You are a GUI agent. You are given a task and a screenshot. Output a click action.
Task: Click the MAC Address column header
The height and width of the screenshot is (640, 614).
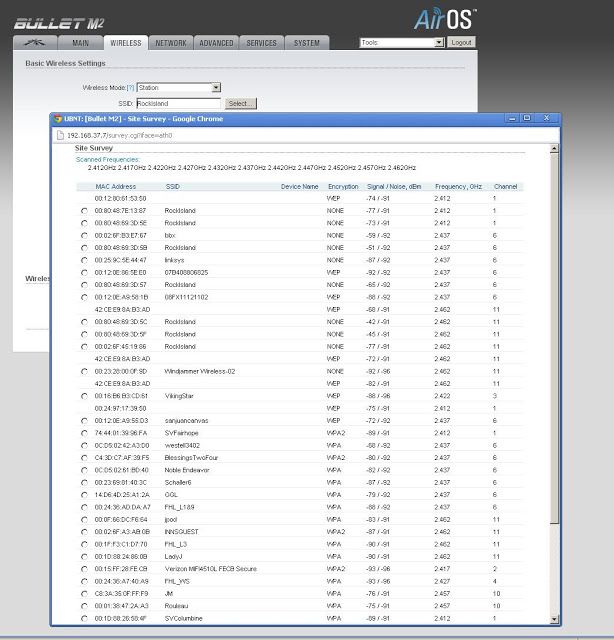tap(116, 187)
